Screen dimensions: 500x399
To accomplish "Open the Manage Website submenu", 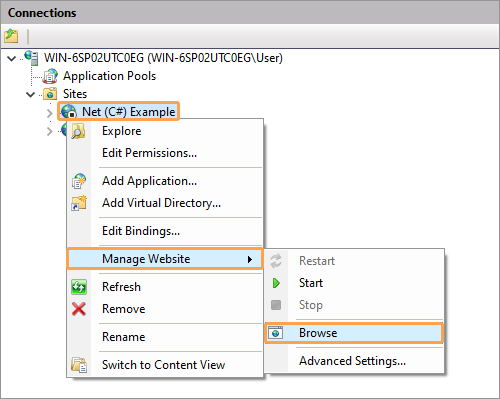I will (165, 259).
